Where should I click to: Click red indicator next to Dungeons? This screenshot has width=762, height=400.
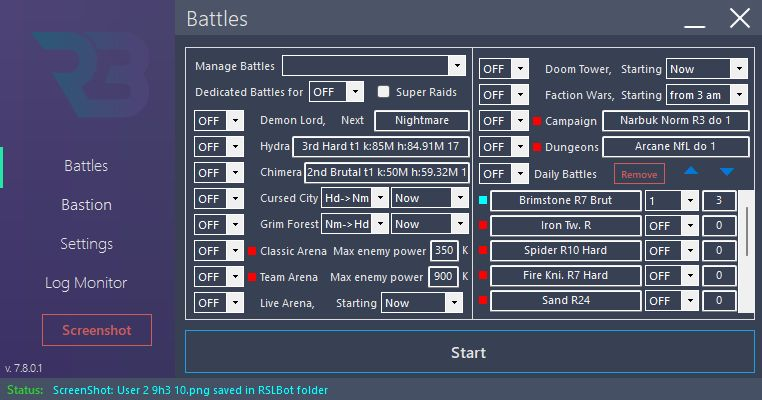click(537, 147)
